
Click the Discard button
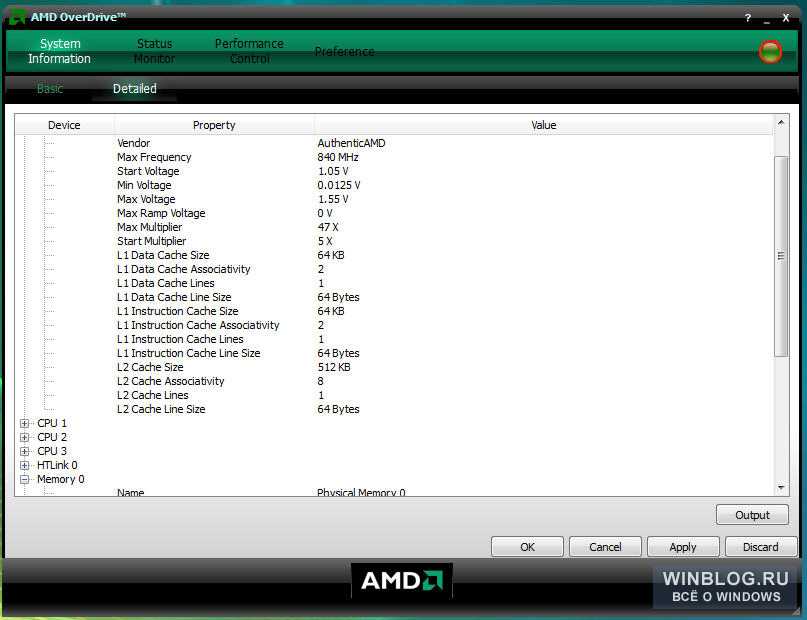[761, 547]
